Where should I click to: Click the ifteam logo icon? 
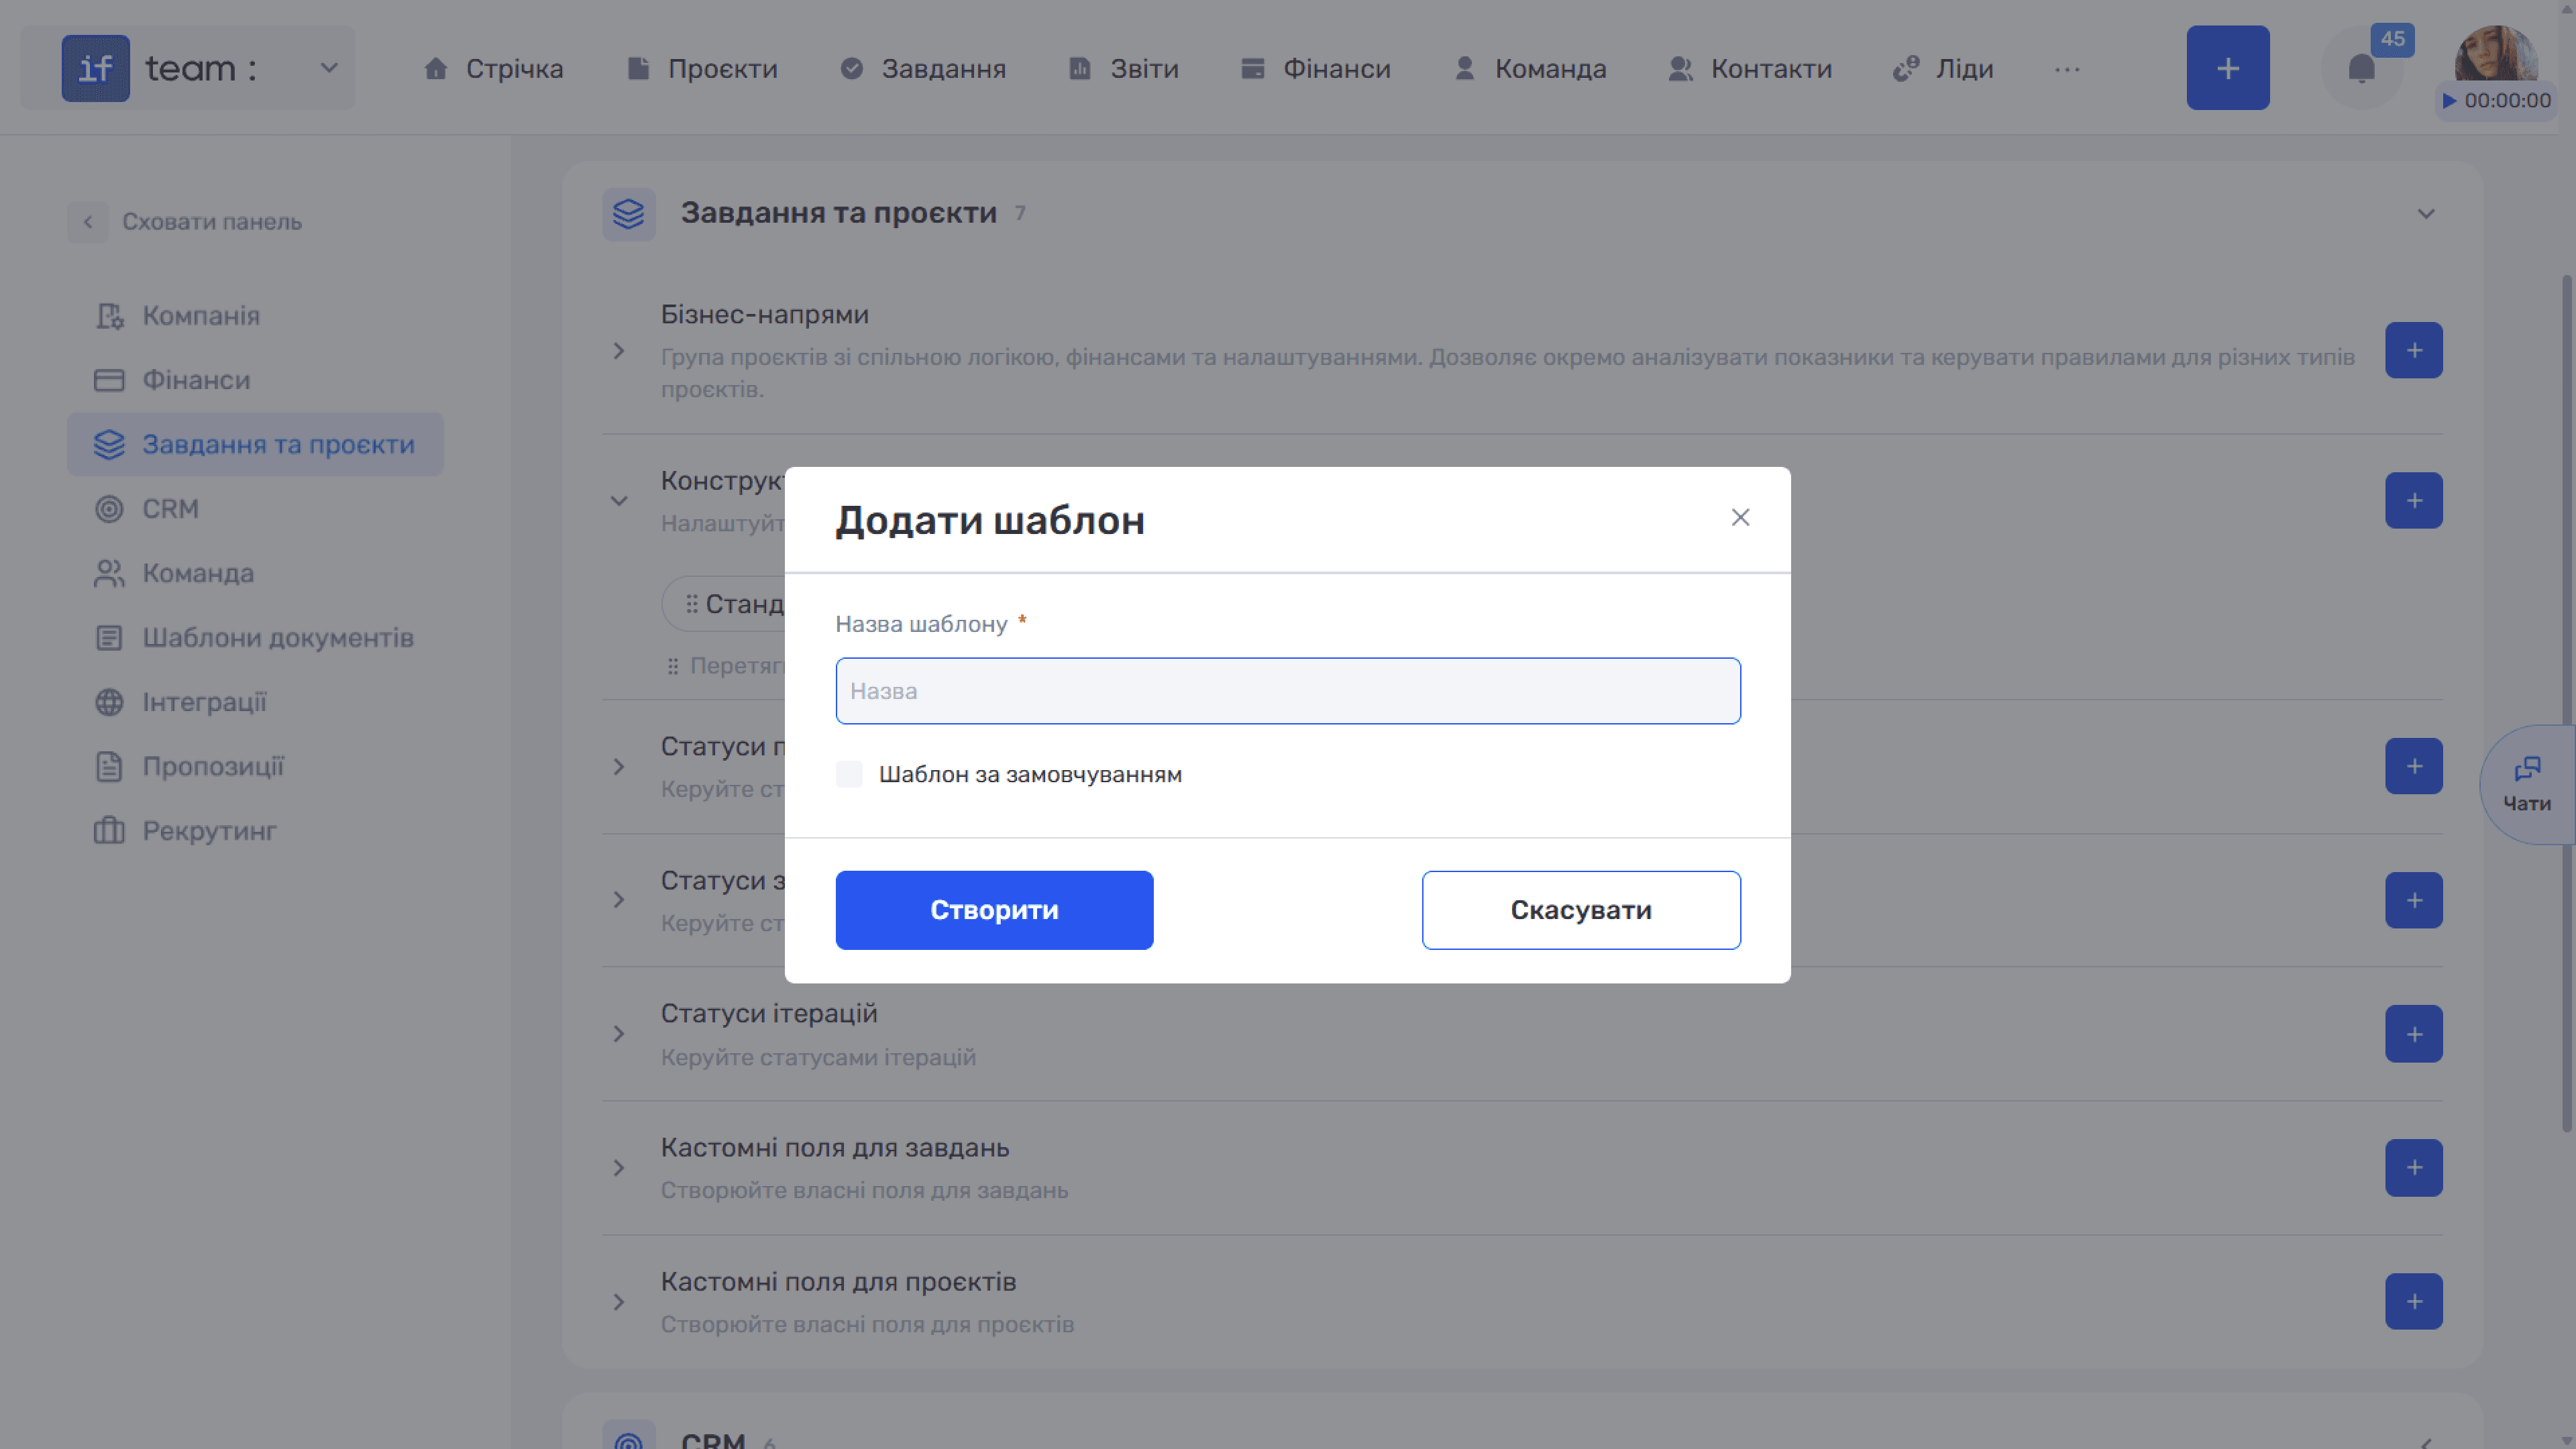coord(95,68)
